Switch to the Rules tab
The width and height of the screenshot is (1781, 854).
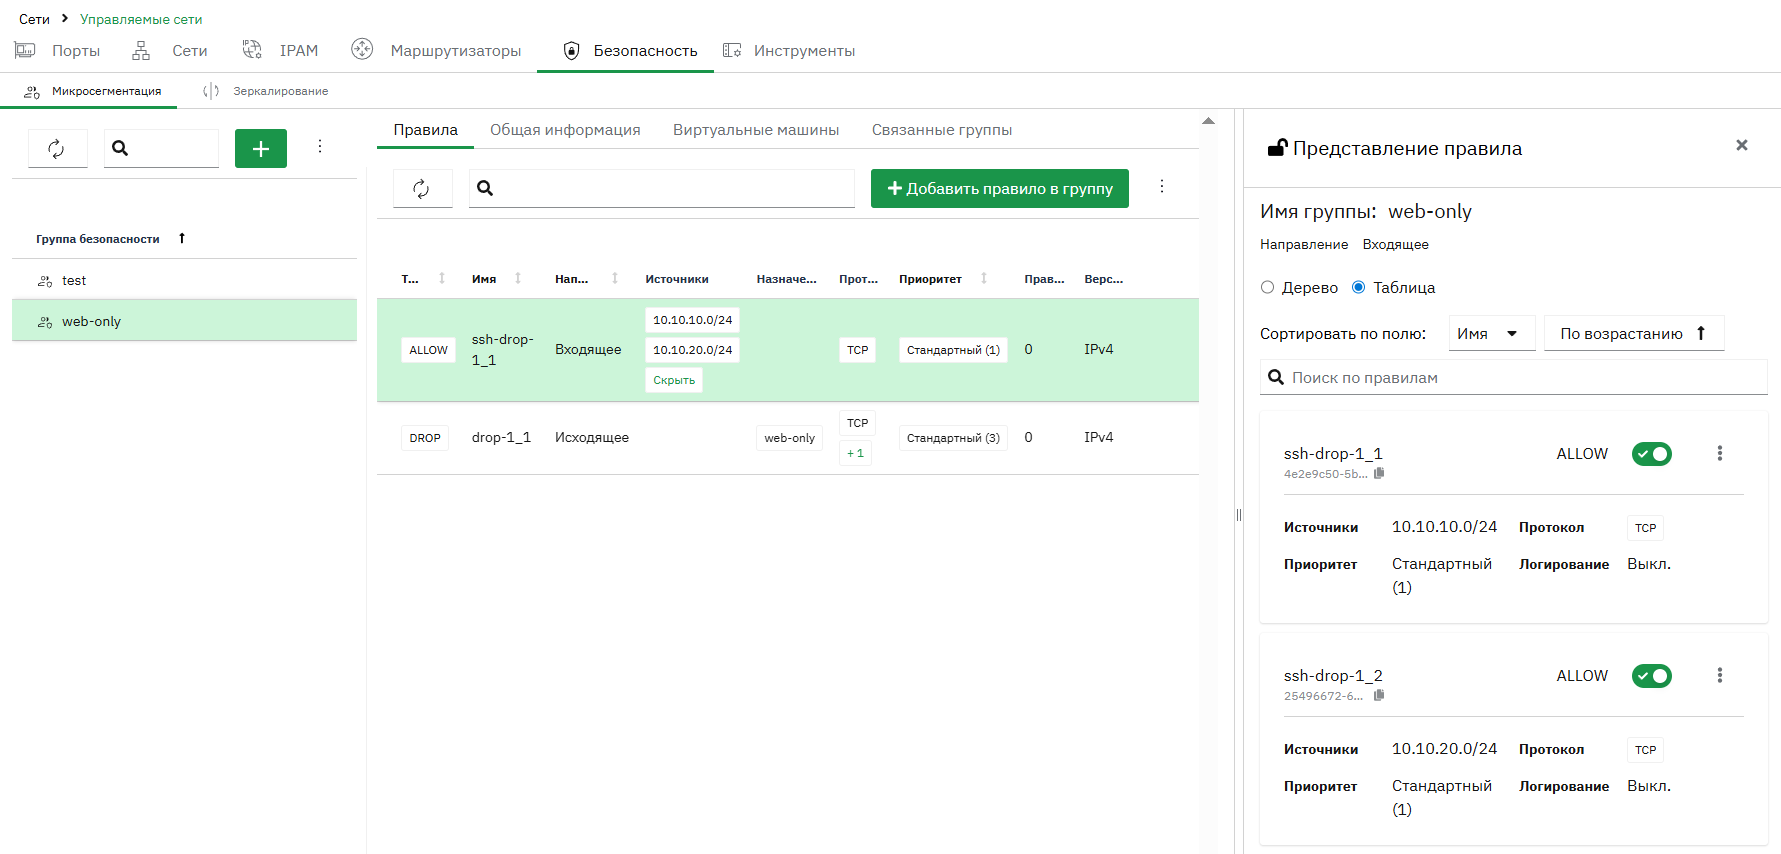tap(426, 130)
